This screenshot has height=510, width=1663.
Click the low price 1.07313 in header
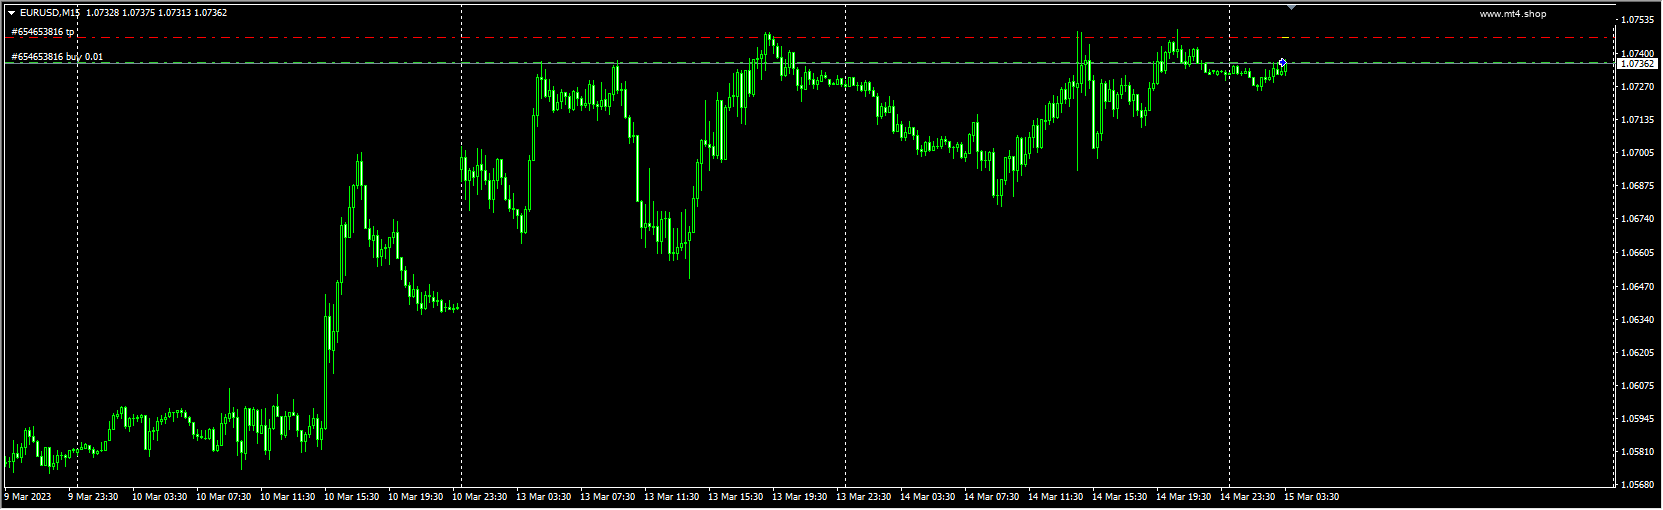point(174,13)
